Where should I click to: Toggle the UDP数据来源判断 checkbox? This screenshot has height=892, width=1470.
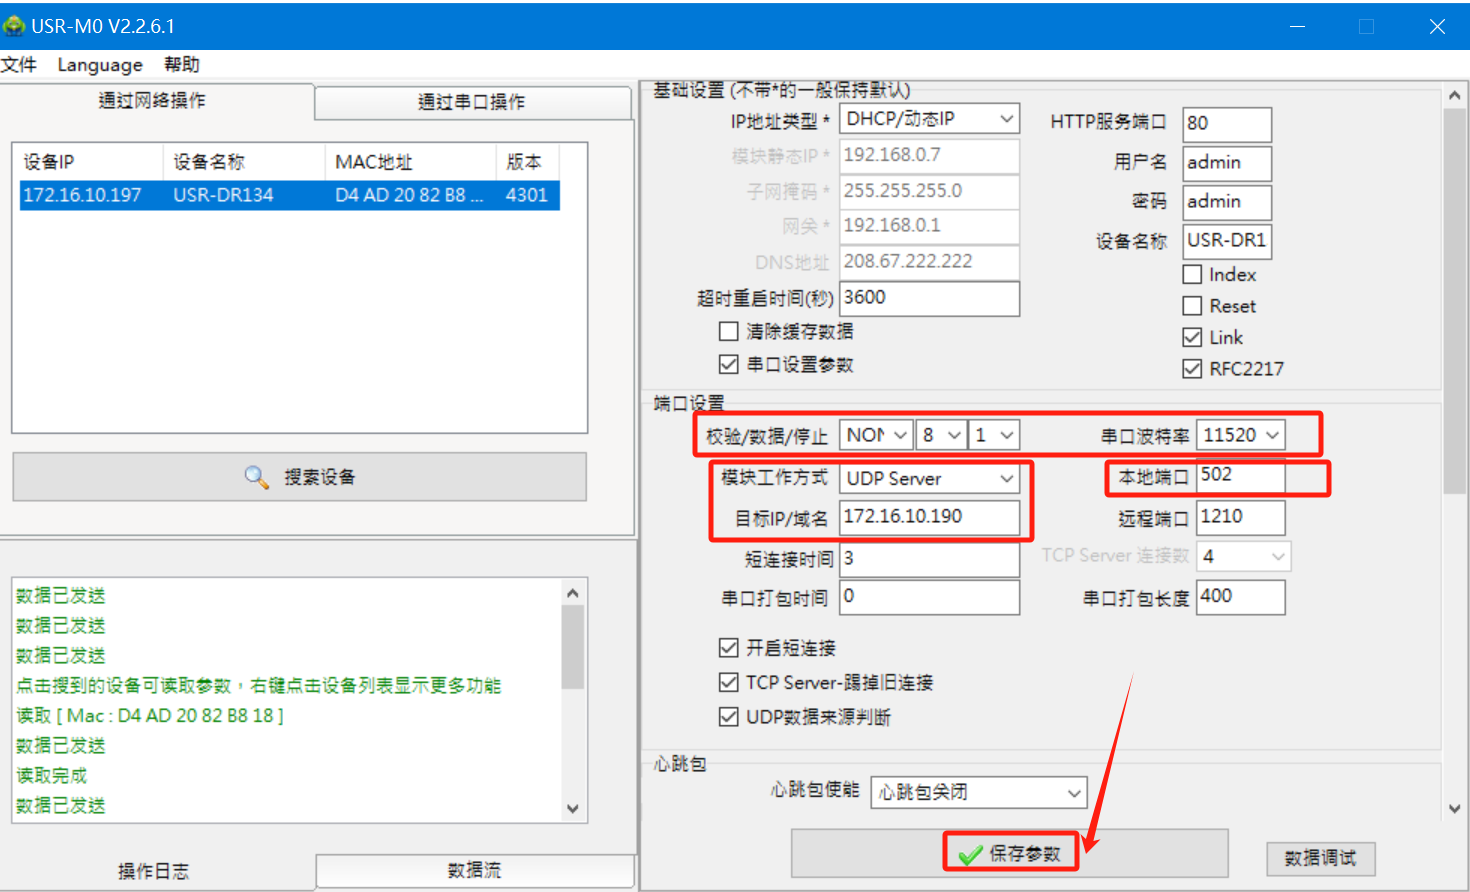click(729, 716)
